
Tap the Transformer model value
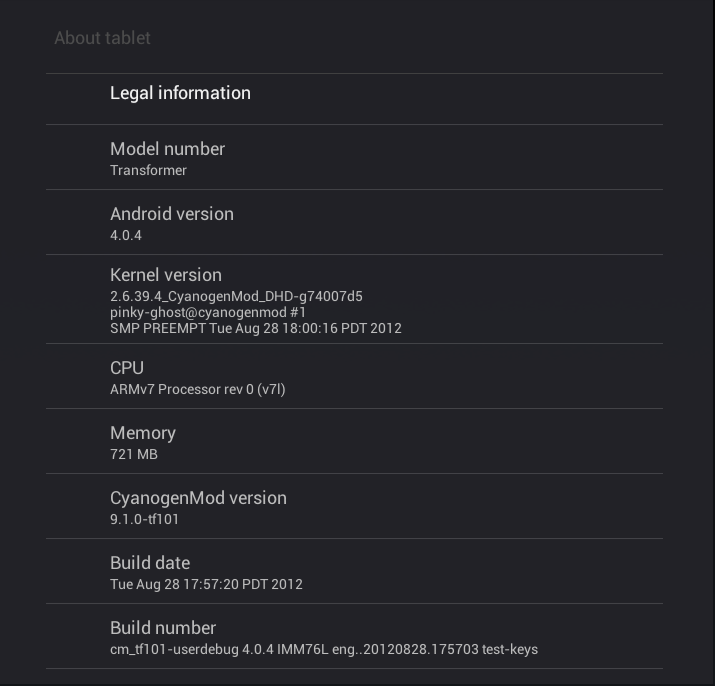click(x=148, y=170)
